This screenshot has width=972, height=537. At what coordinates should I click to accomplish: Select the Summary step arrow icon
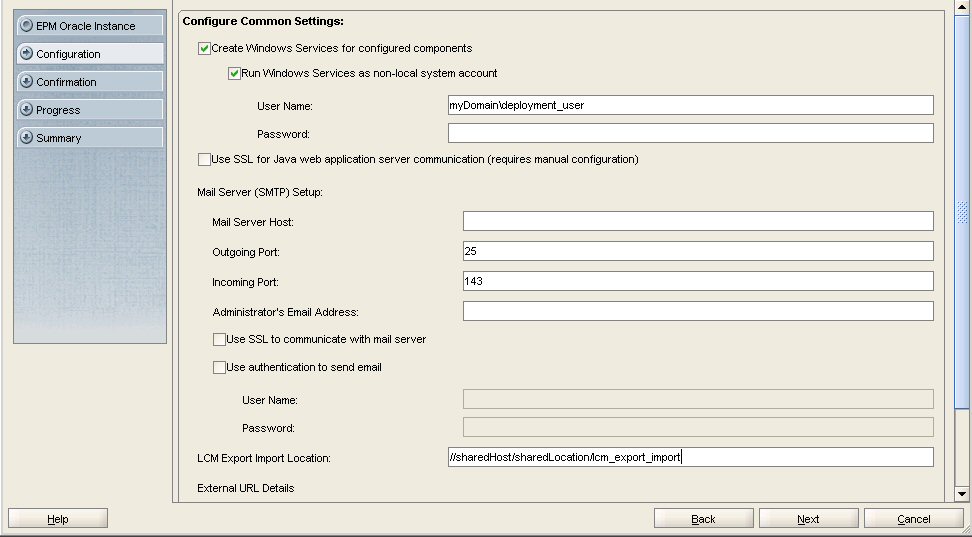tap(26, 137)
